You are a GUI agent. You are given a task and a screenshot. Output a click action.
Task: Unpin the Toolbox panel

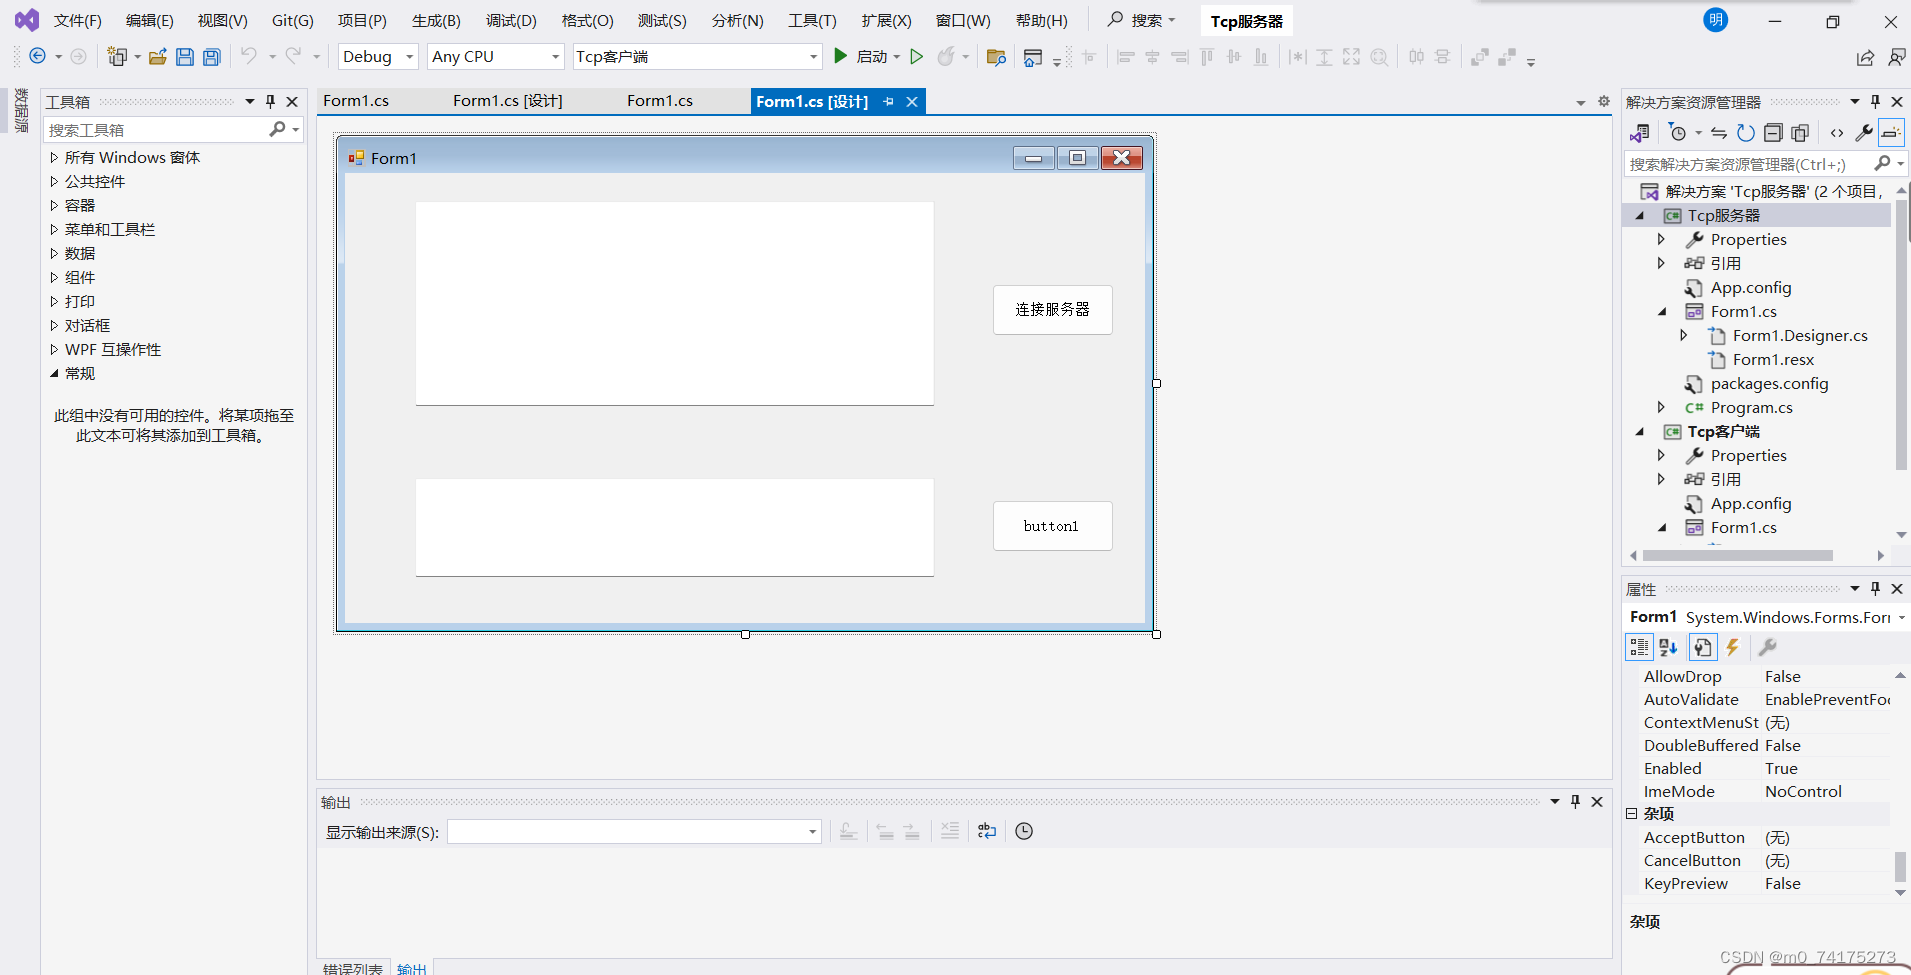point(268,100)
